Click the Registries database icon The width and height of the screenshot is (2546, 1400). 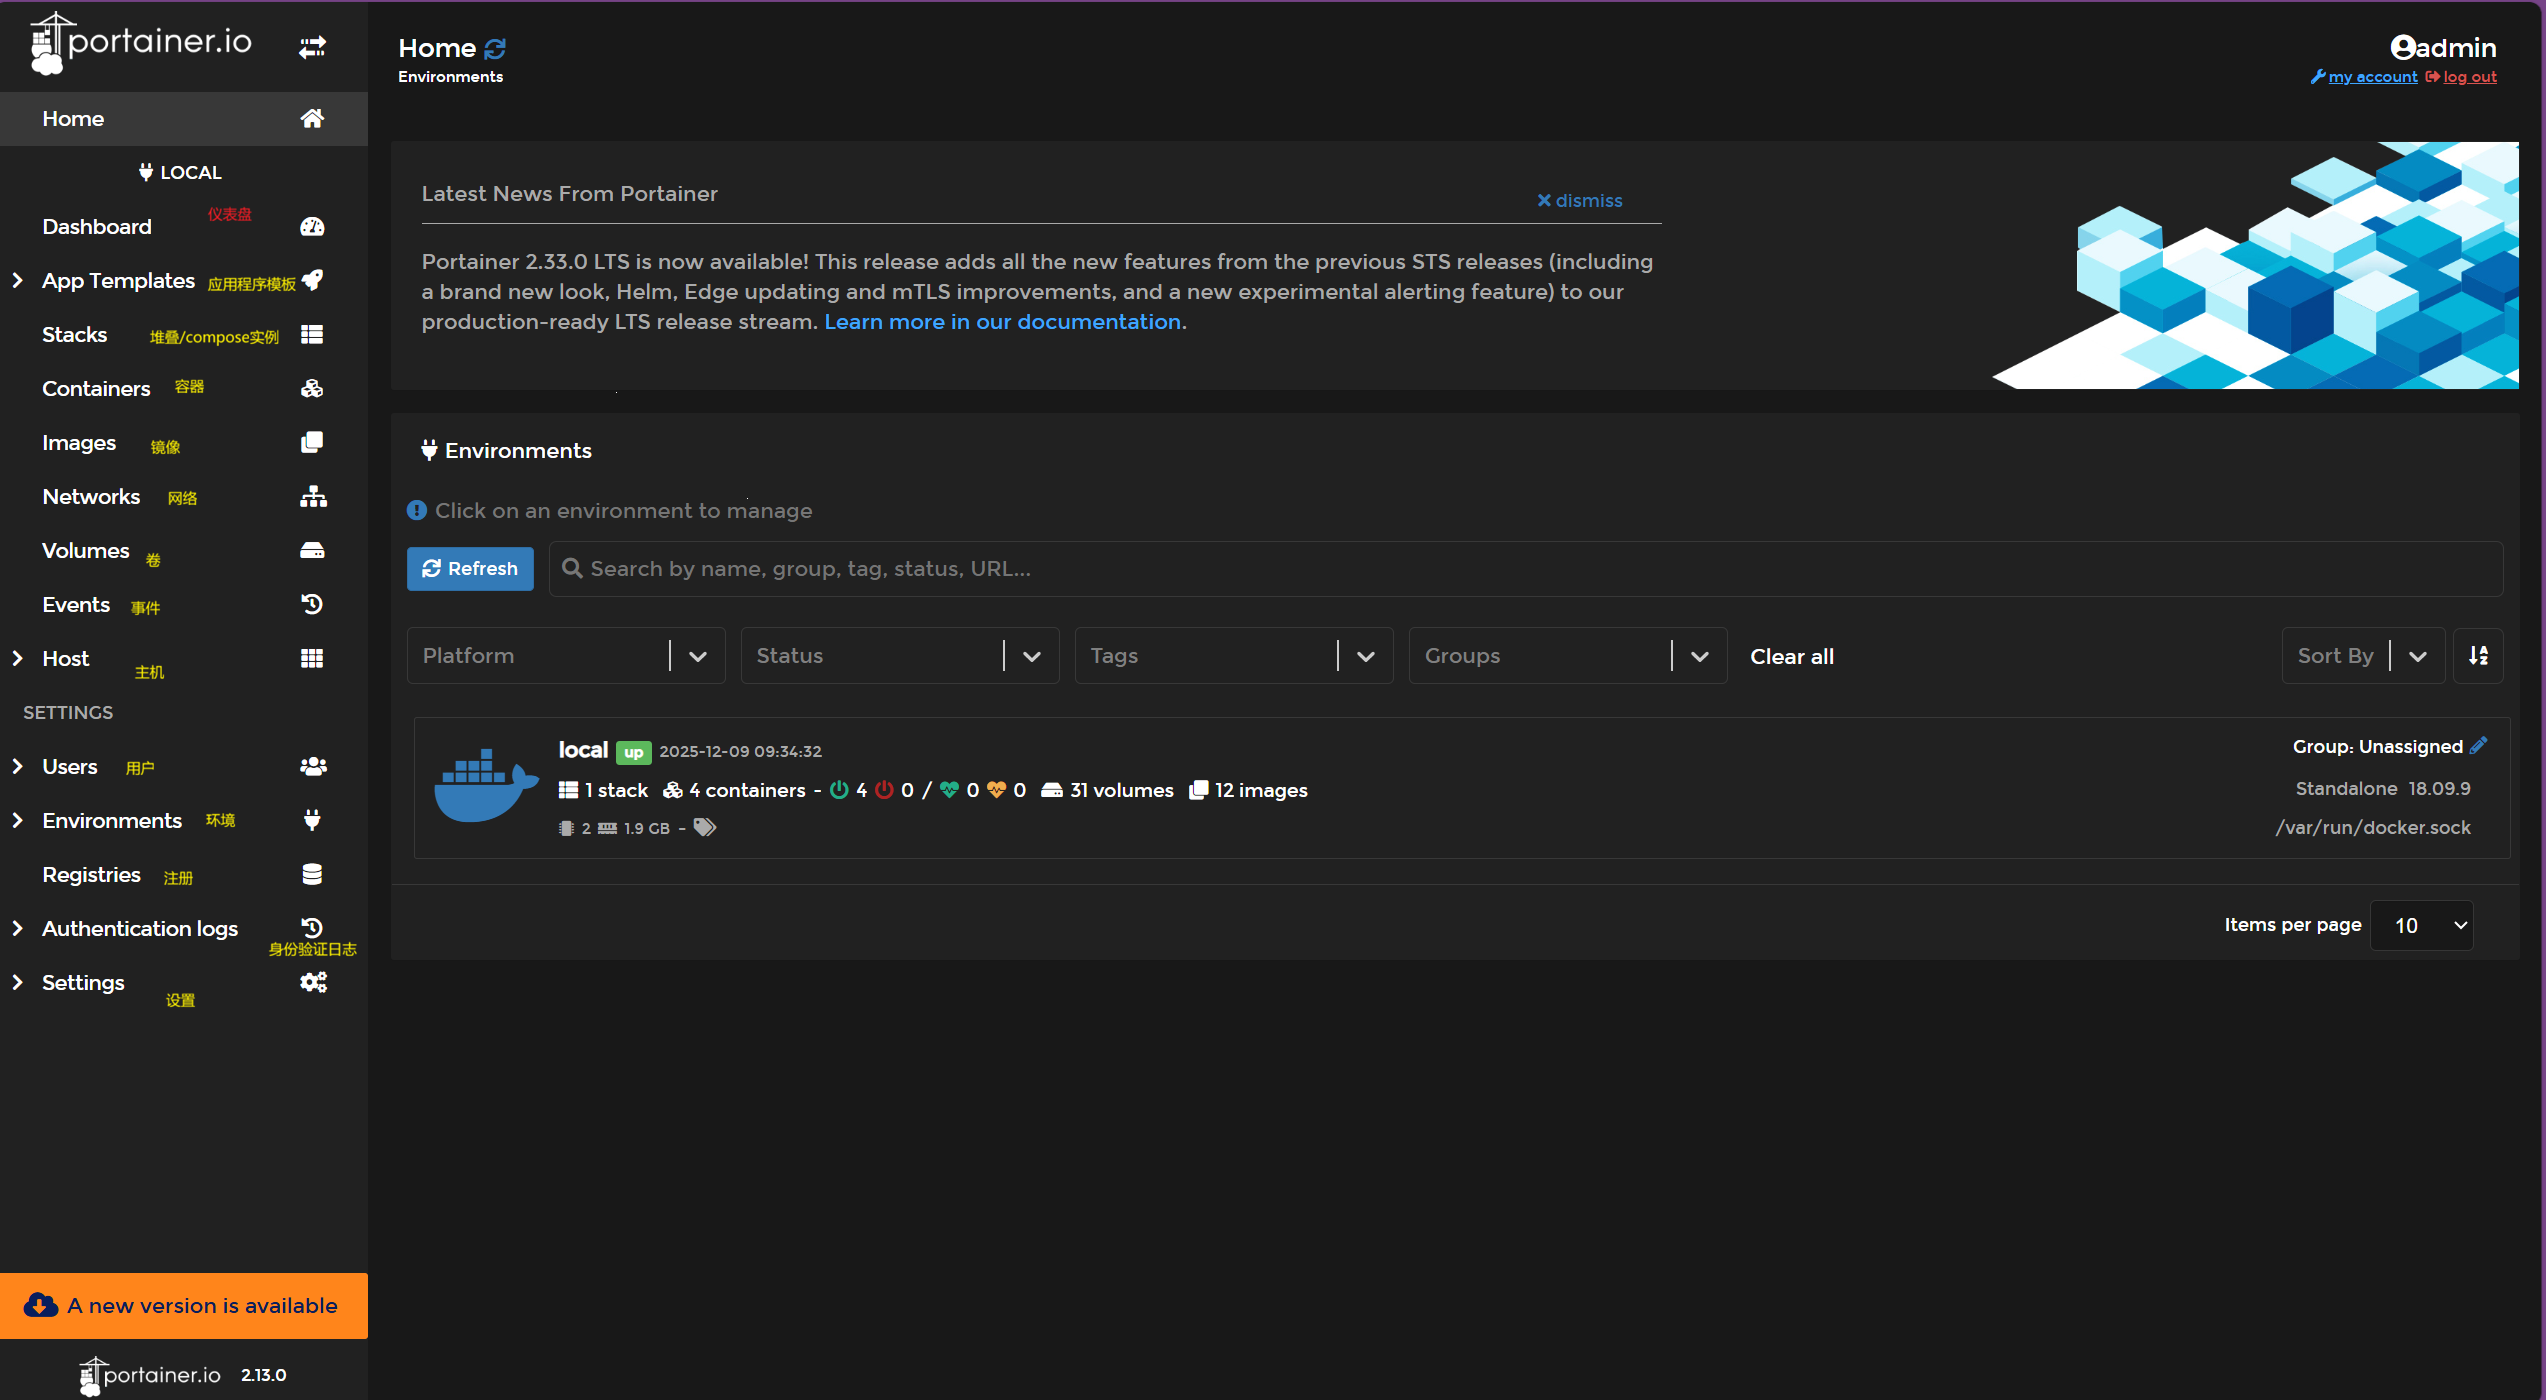click(312, 875)
